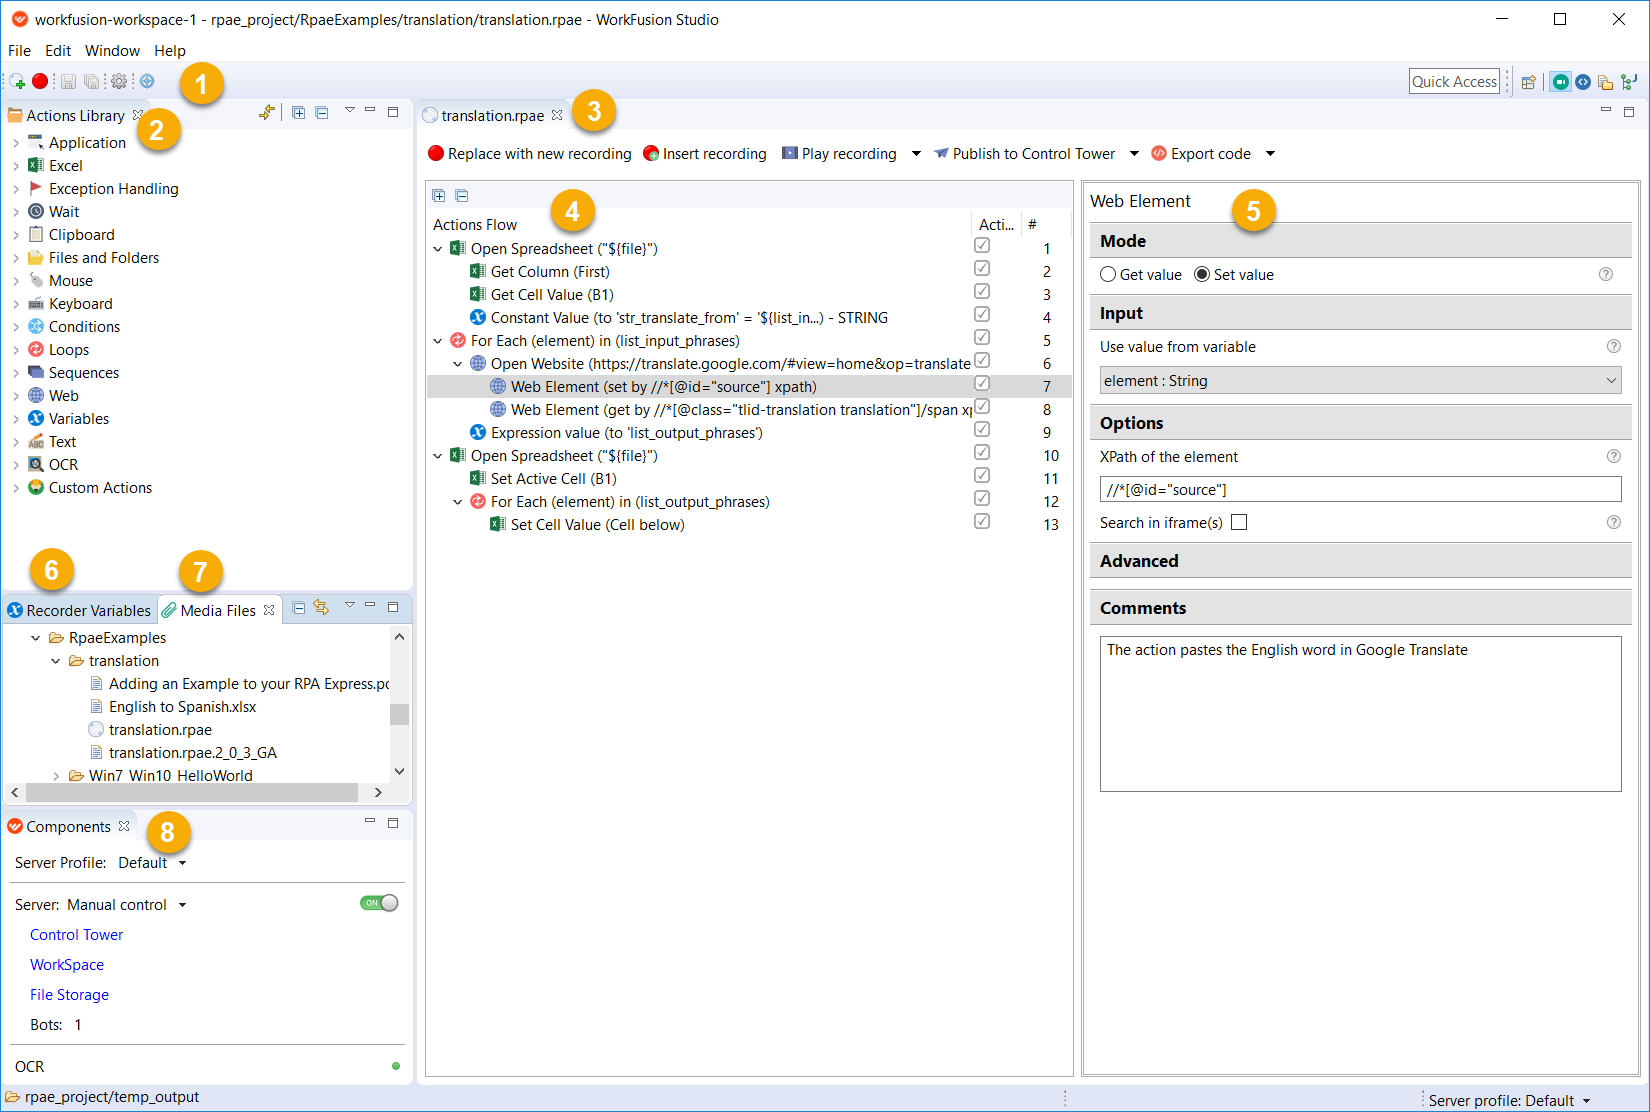Select the Get value radio button
Image resolution: width=1650 pixels, height=1112 pixels.
pyautogui.click(x=1108, y=274)
